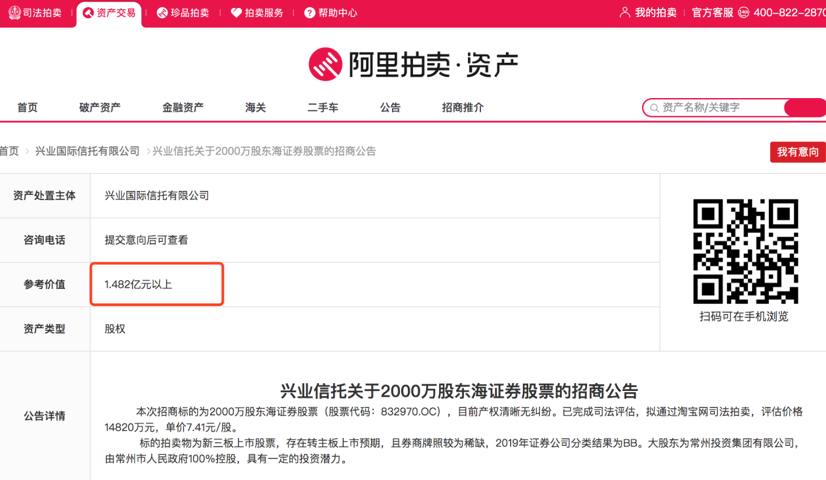Open 官方客服 link

pos(713,13)
